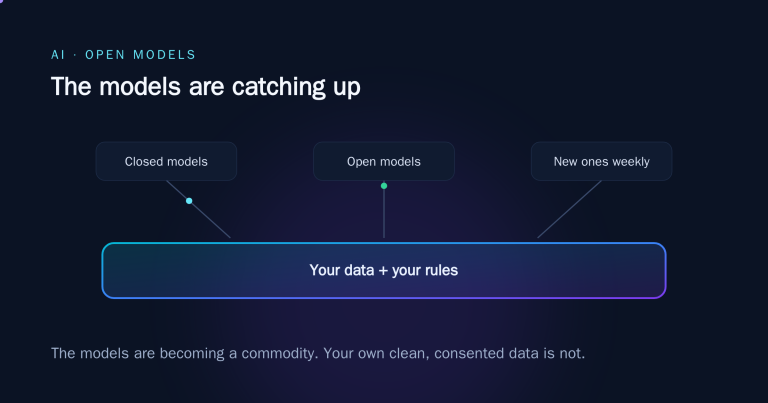768x403 pixels.
Task: Click the vertical connector line below Open models
Action: tap(384, 213)
